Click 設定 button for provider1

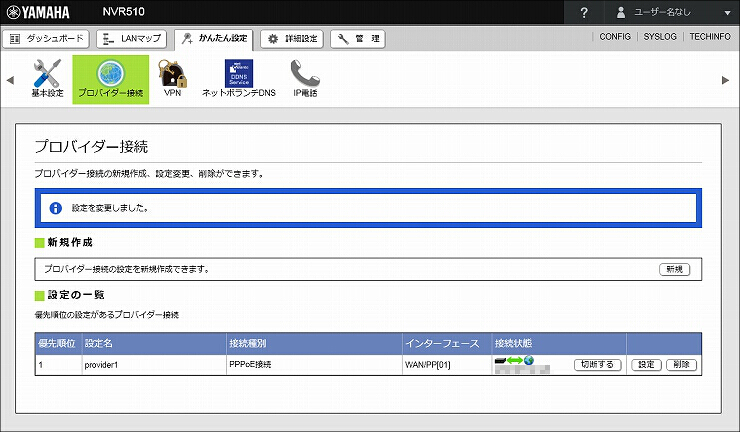[646, 364]
